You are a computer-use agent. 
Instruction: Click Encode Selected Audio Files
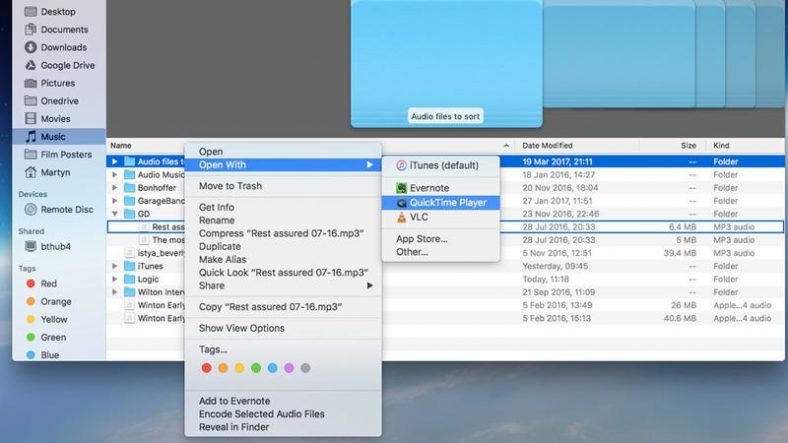(x=261, y=414)
